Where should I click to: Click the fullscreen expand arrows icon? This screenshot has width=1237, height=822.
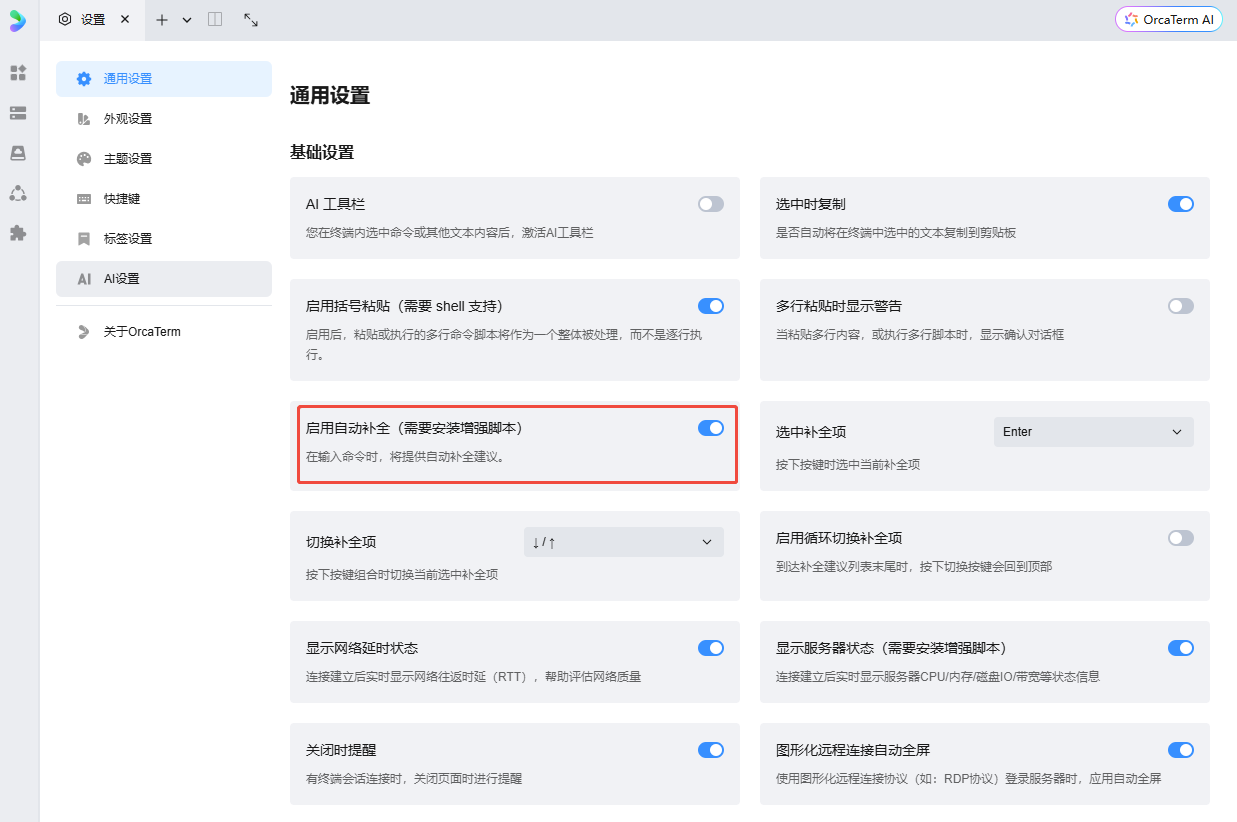point(251,20)
